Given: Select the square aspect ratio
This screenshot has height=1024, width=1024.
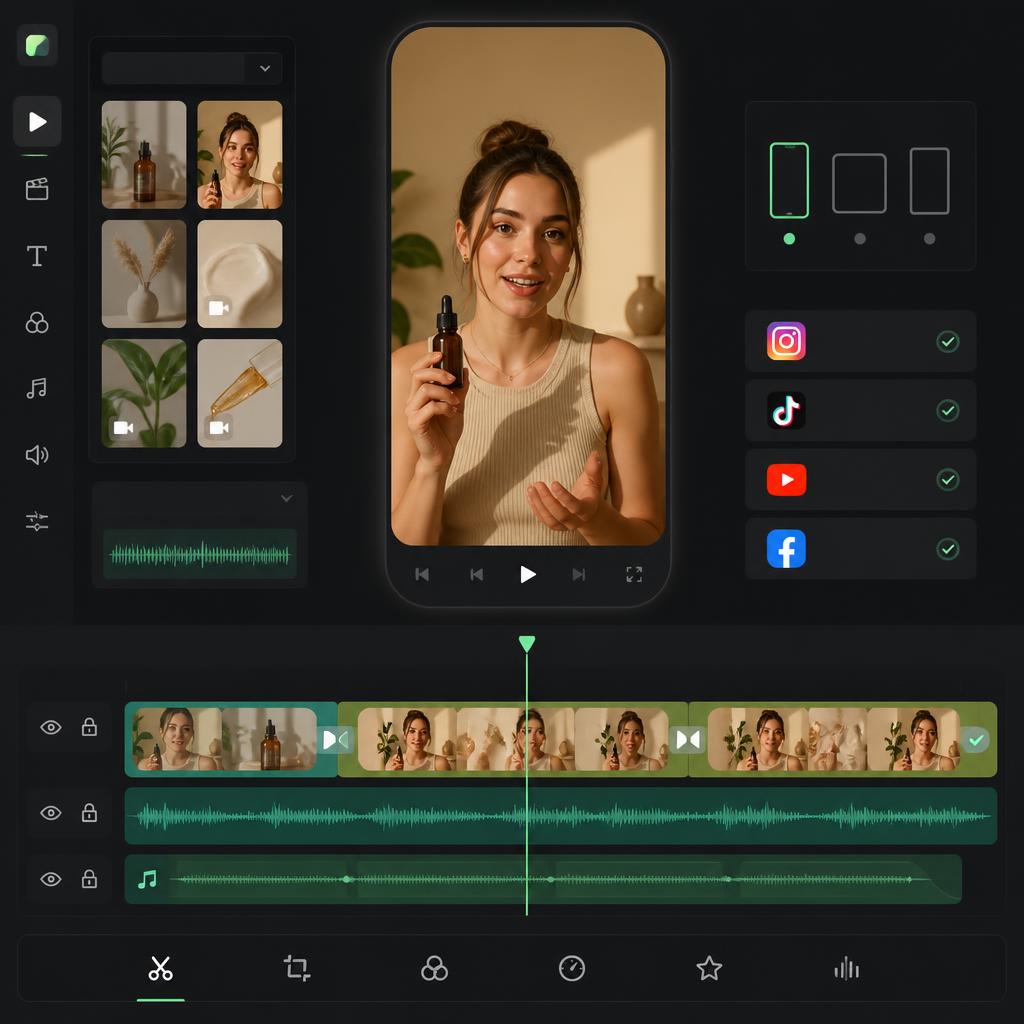Looking at the screenshot, I should tap(859, 184).
